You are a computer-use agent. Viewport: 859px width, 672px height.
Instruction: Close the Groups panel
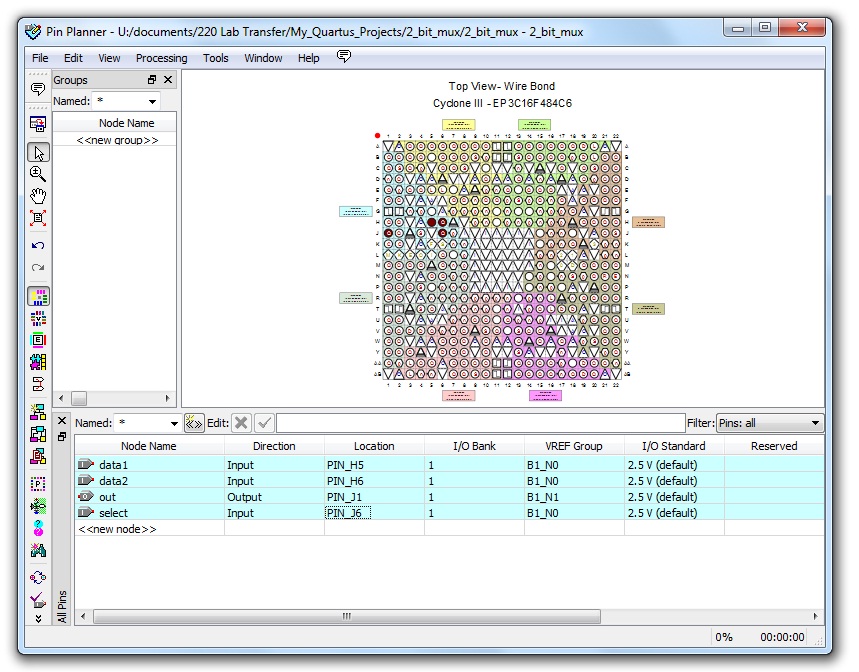coord(168,79)
